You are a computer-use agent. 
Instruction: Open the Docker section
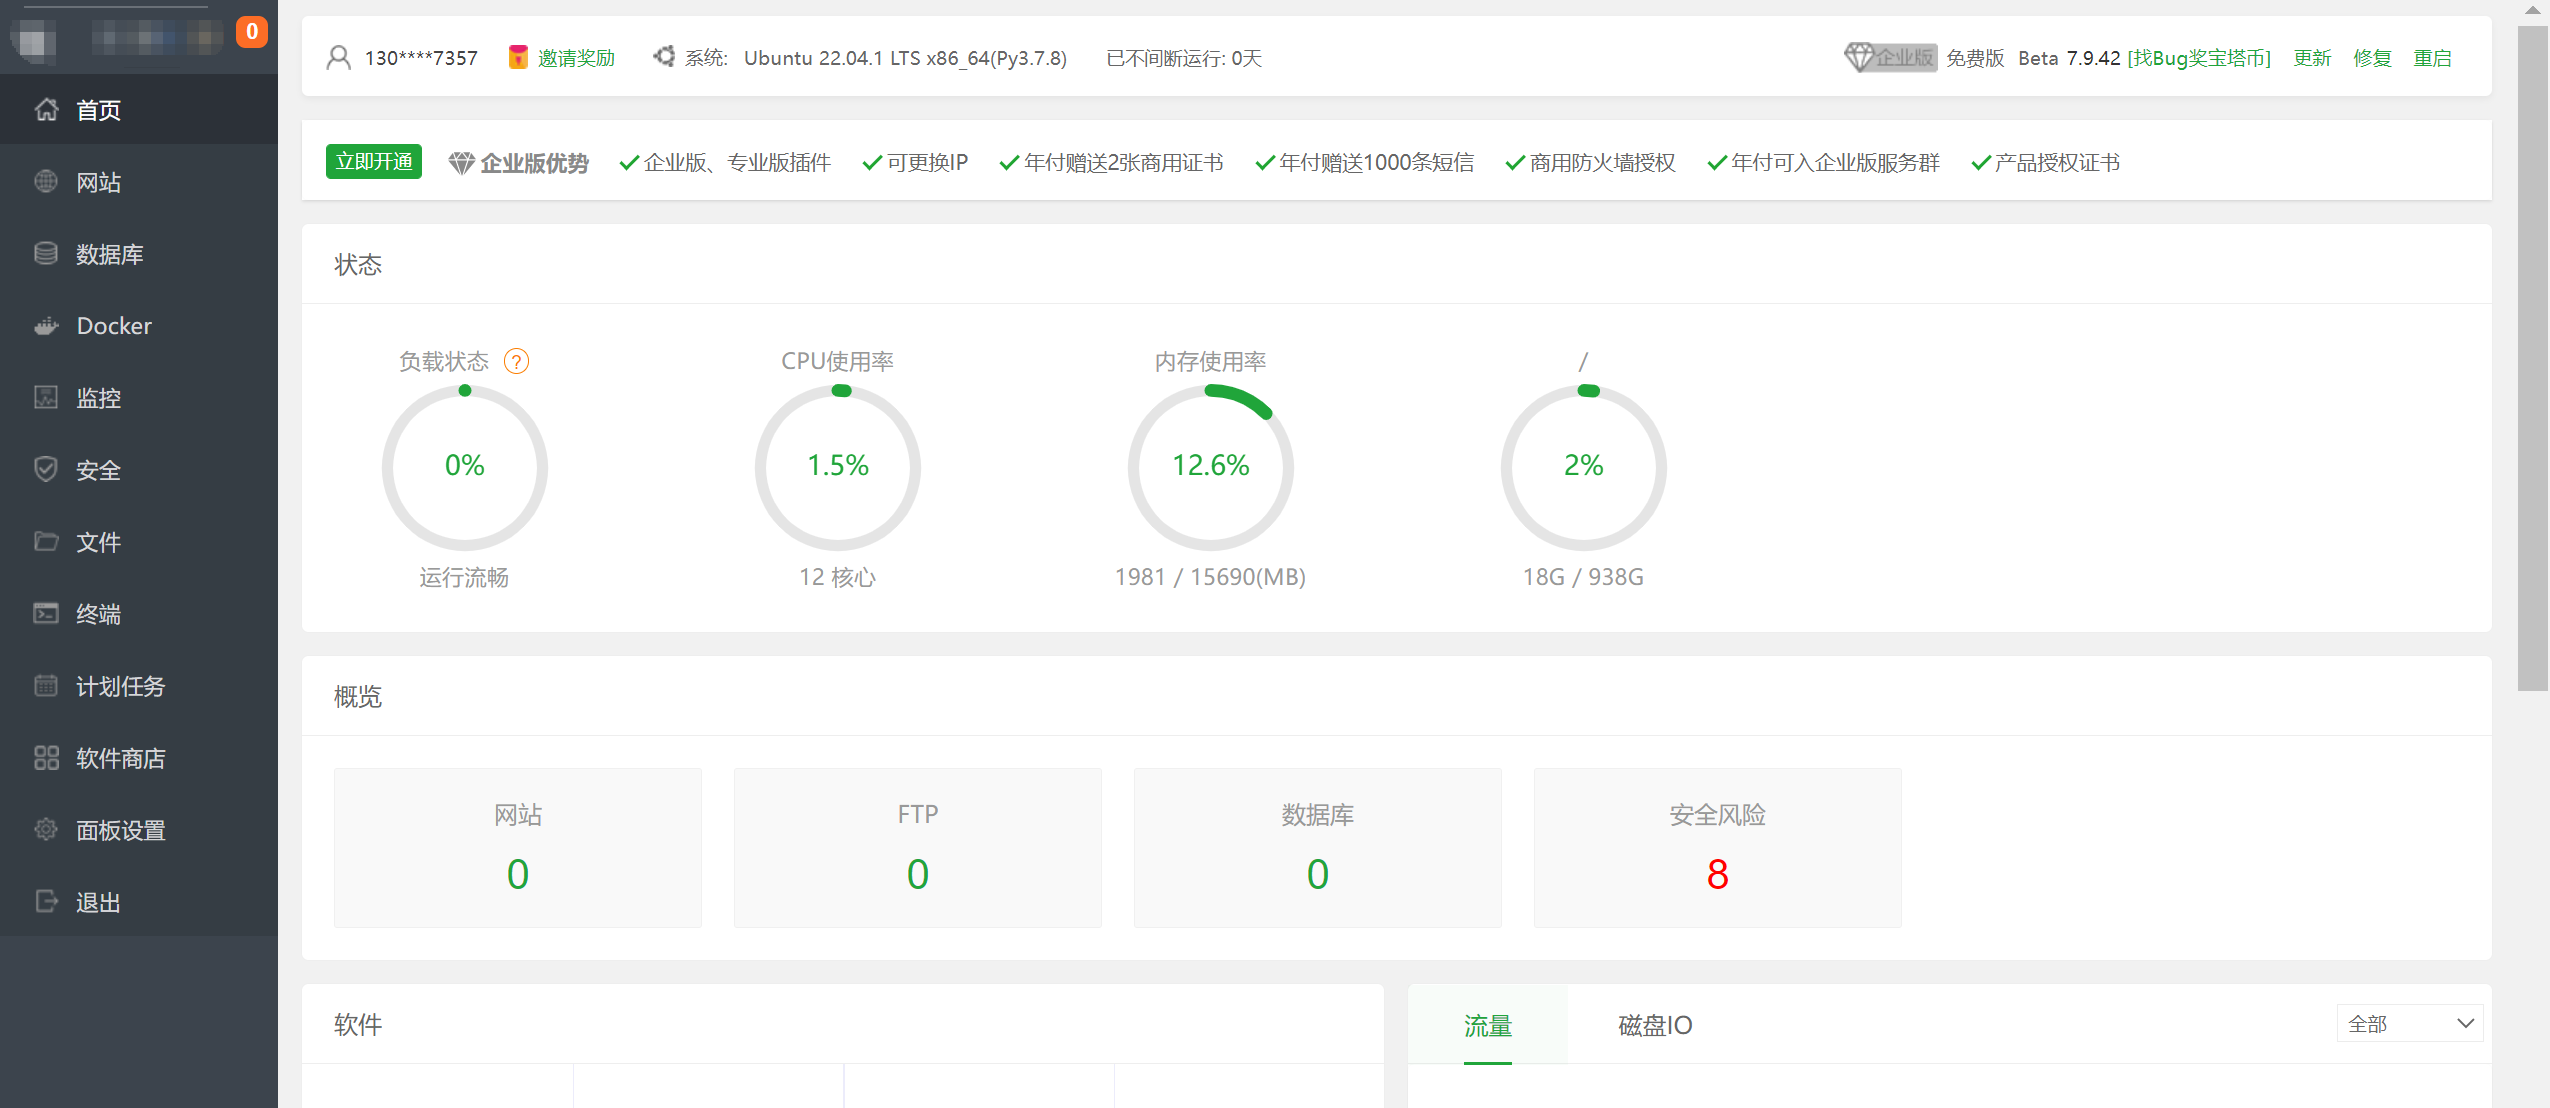(x=139, y=325)
